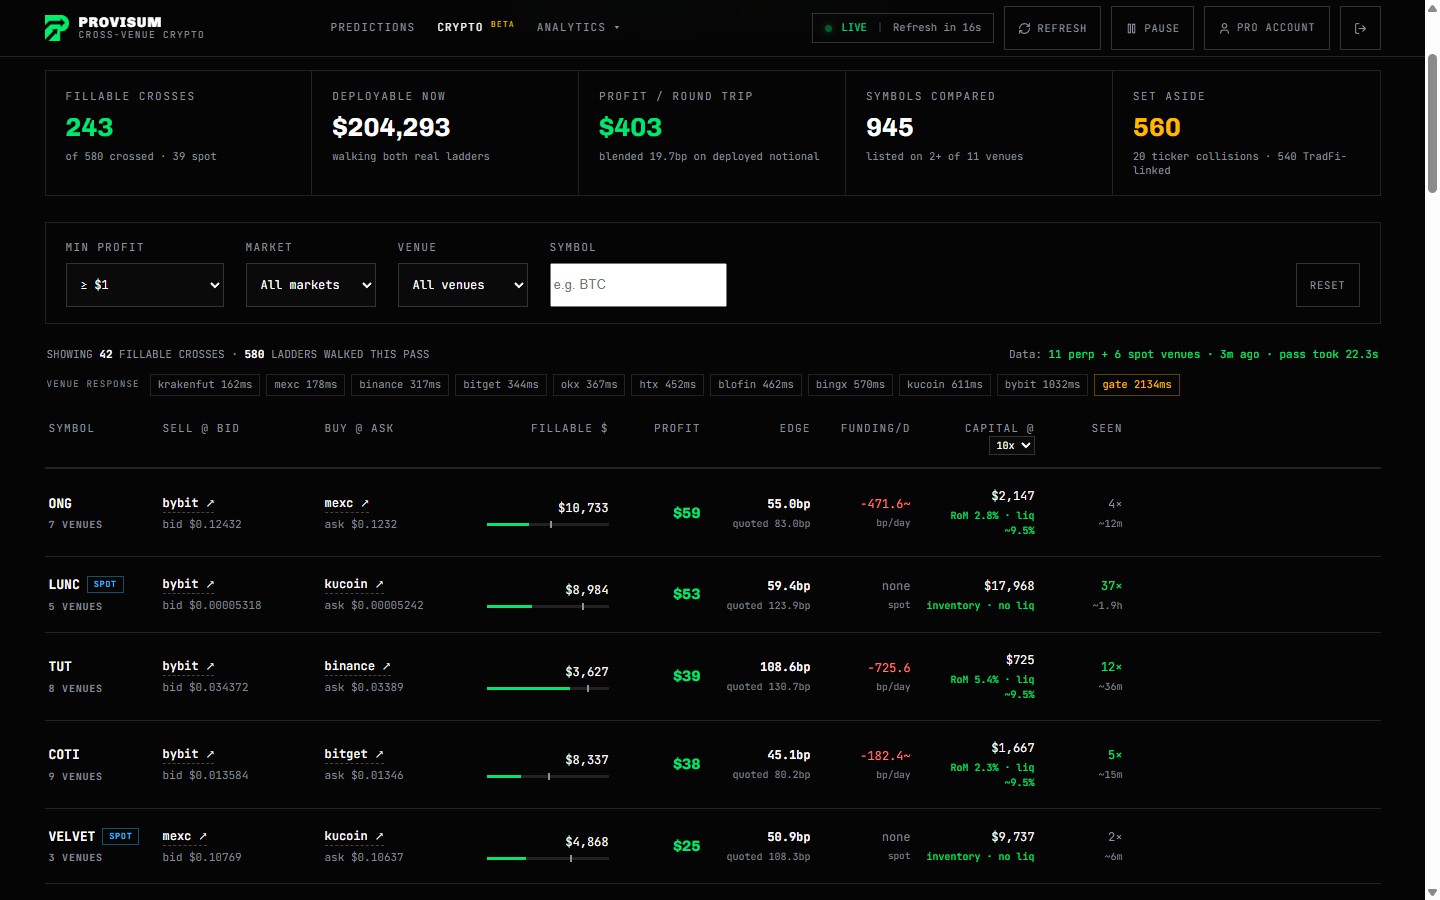Screen dimensions: 1440x900
Task: Click the htx 452ms venue chip
Action: [668, 385]
